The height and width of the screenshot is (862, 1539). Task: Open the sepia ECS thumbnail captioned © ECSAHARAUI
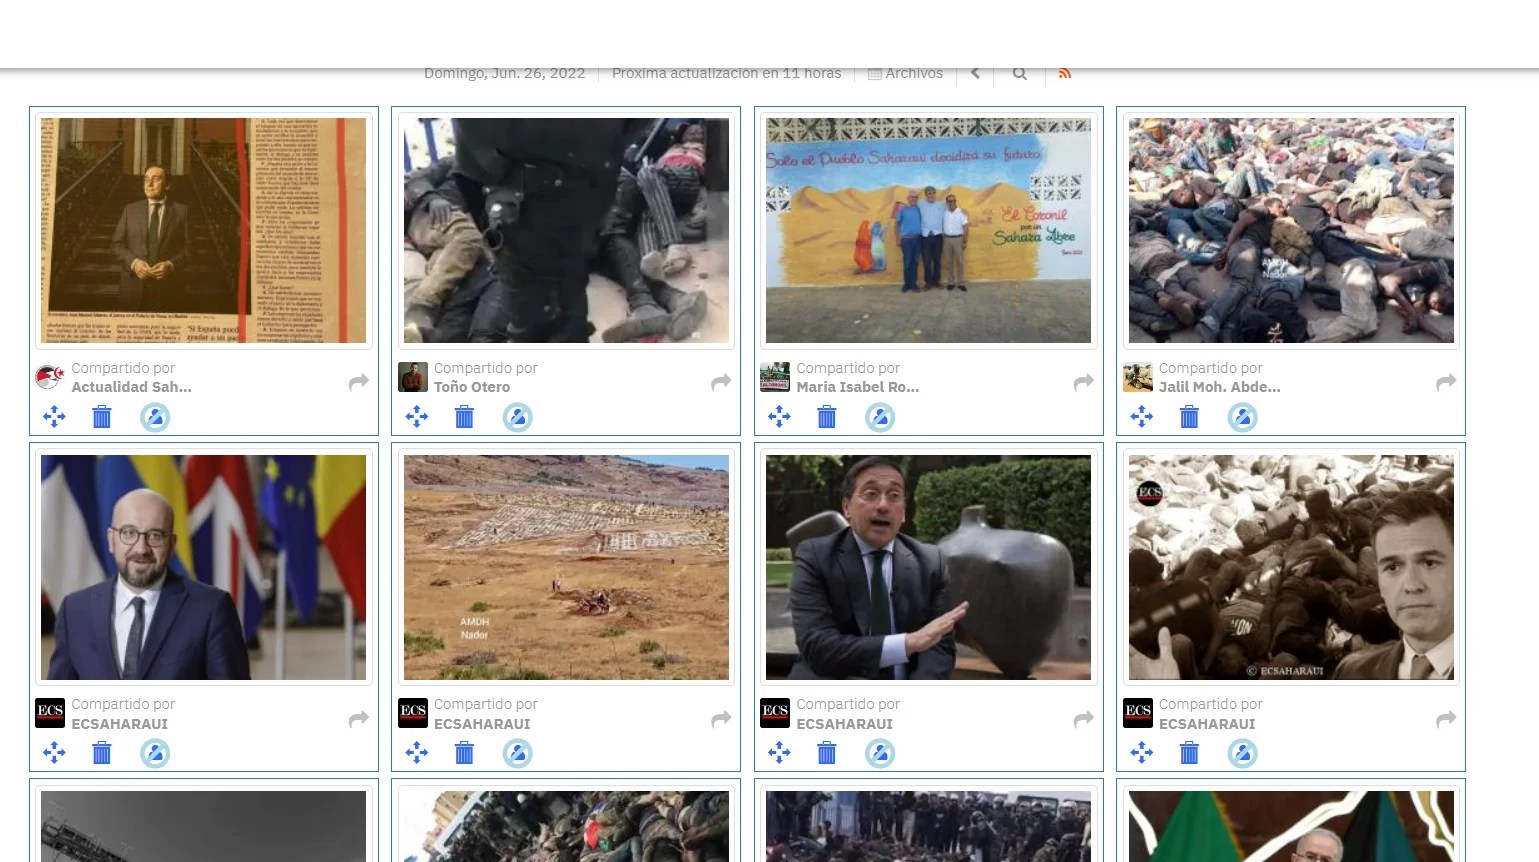(x=1291, y=568)
